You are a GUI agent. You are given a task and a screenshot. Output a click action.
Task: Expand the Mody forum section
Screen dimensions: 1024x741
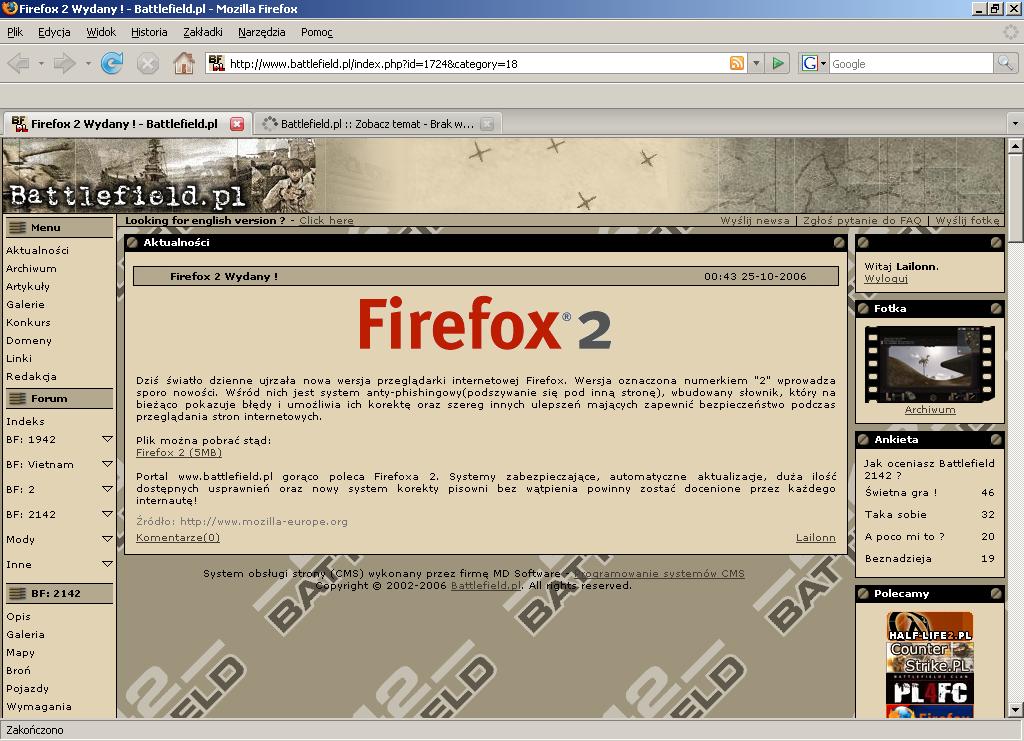pyautogui.click(x=107, y=539)
